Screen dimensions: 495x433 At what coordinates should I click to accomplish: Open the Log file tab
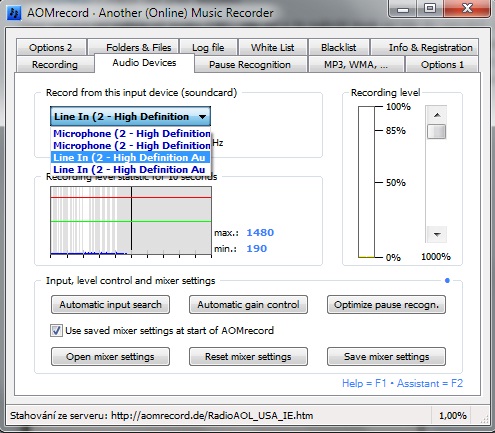click(208, 47)
